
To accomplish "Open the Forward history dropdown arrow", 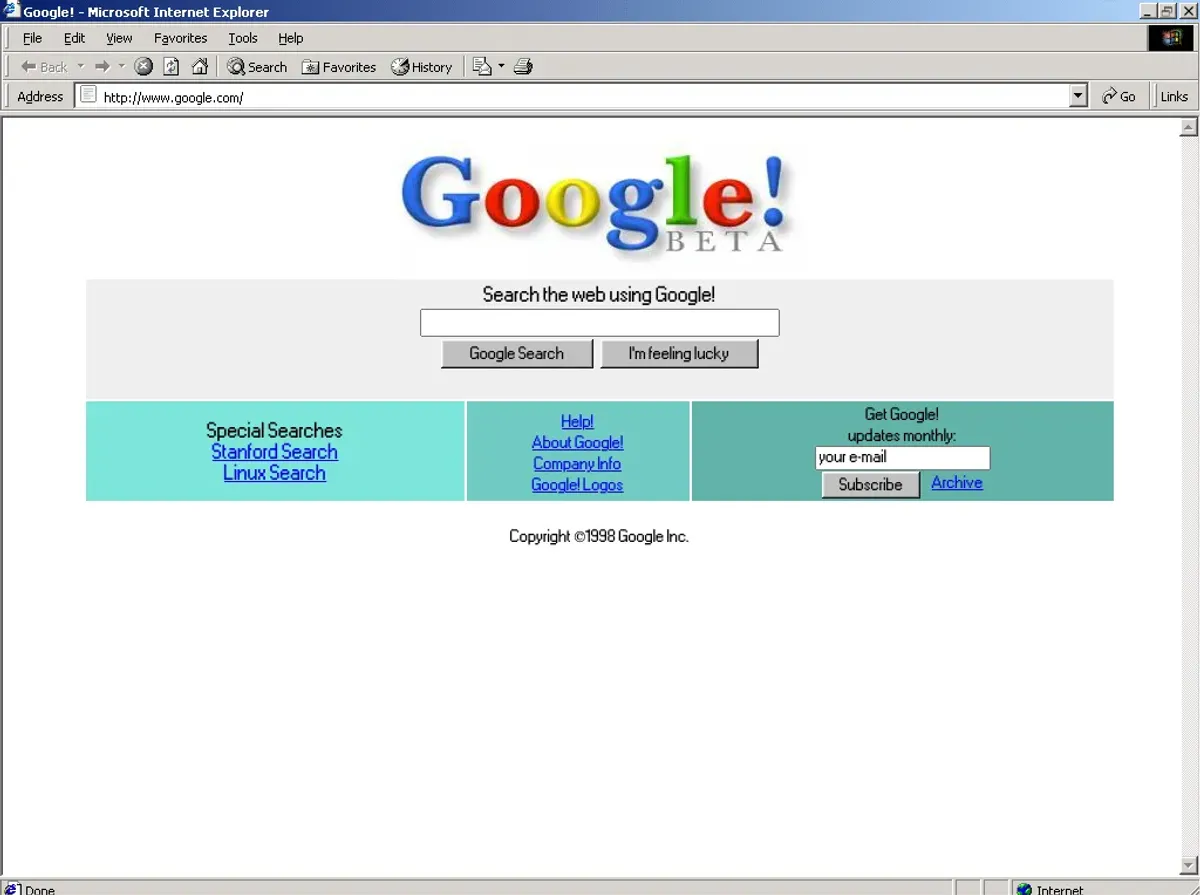I will click(122, 67).
